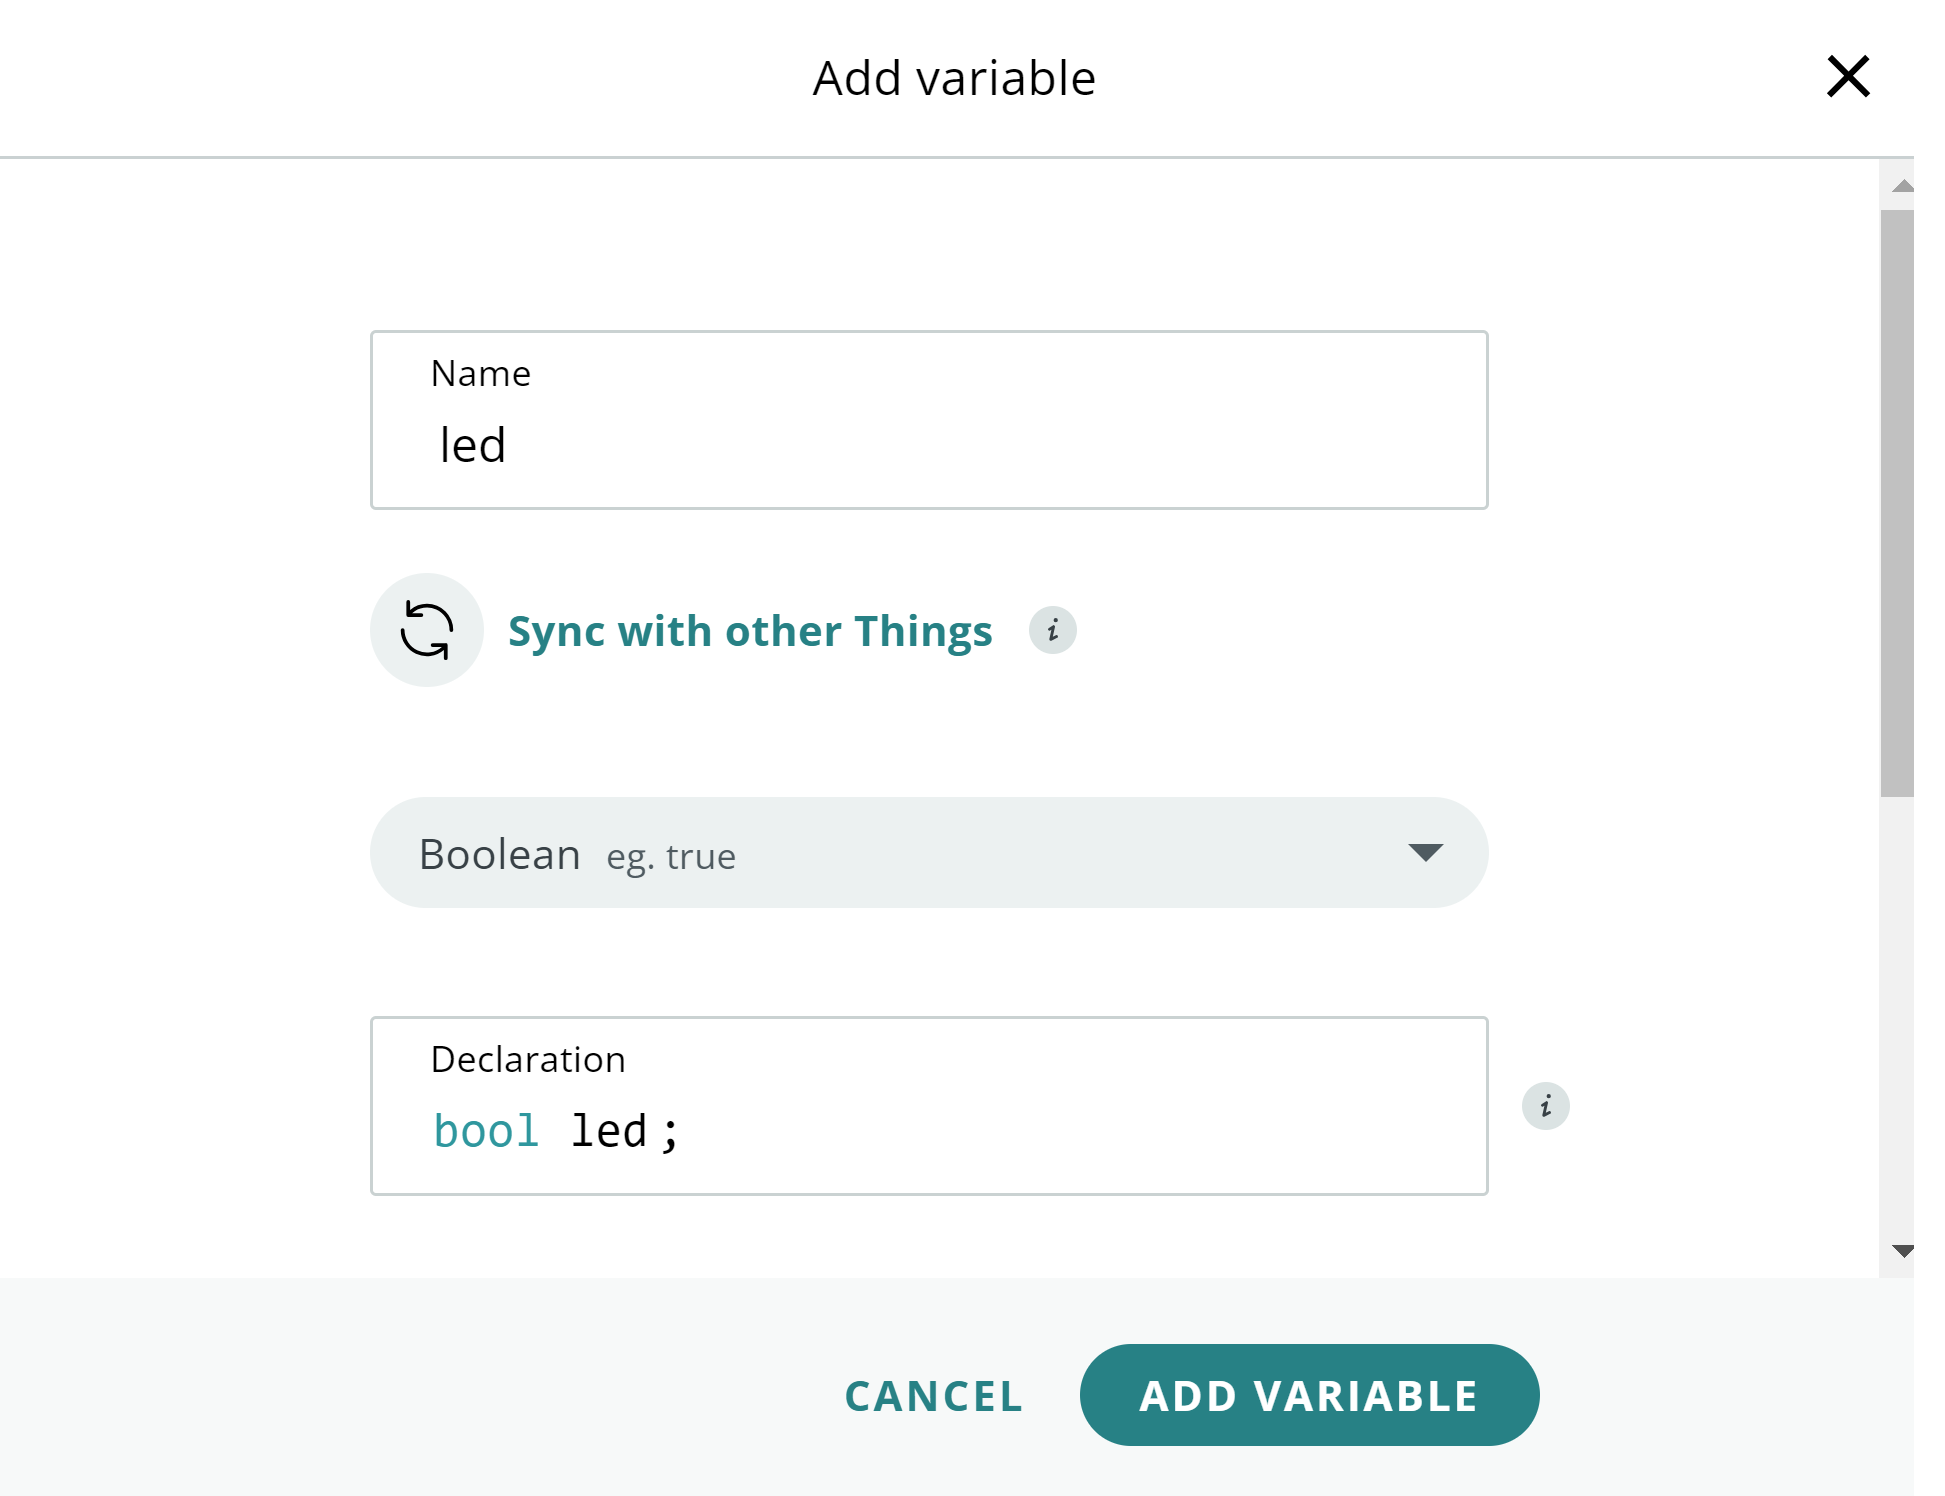Click the Add variable dialog title
Viewport: 1945px width, 1496px height.
pos(954,78)
